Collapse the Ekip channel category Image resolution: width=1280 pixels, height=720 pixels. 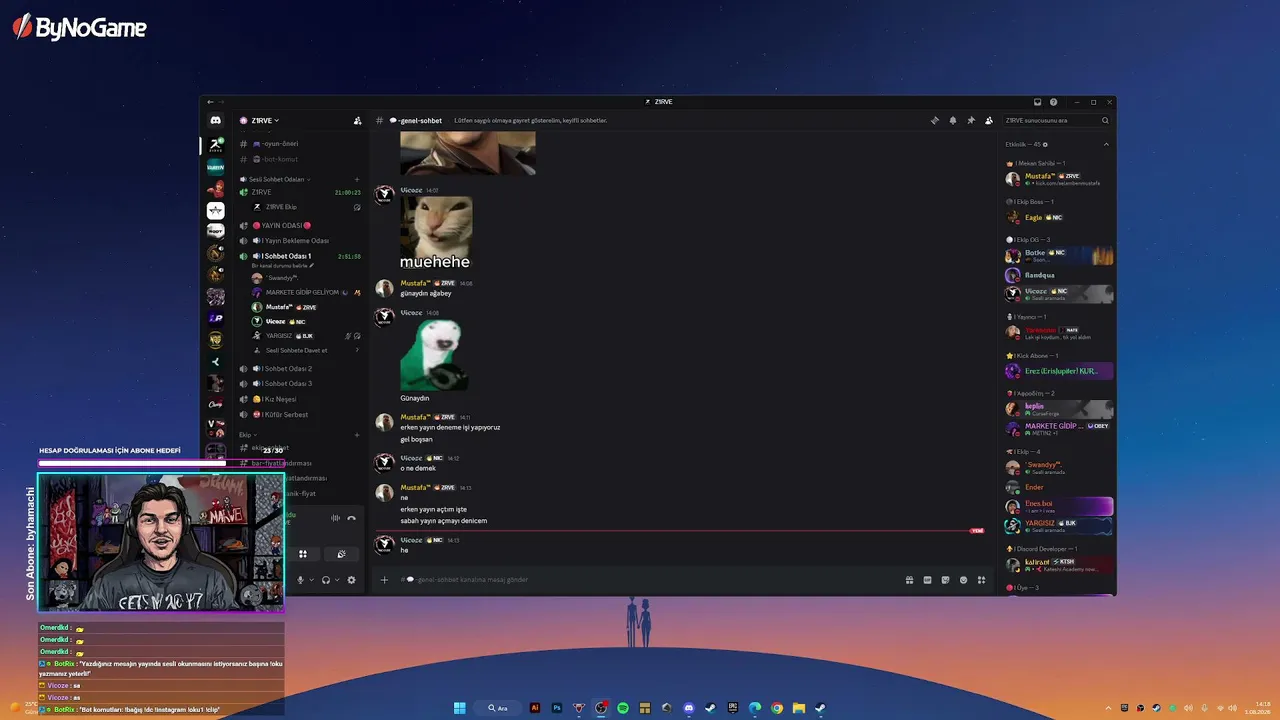click(x=246, y=435)
